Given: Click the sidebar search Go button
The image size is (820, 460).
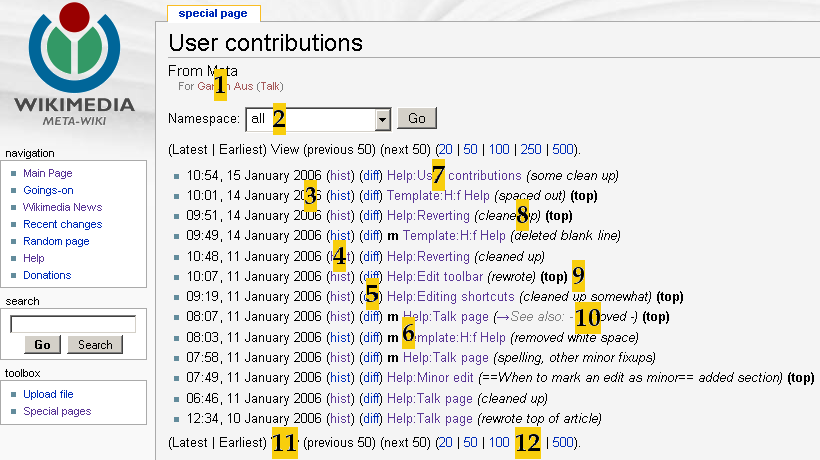Looking at the screenshot, I should (42, 344).
